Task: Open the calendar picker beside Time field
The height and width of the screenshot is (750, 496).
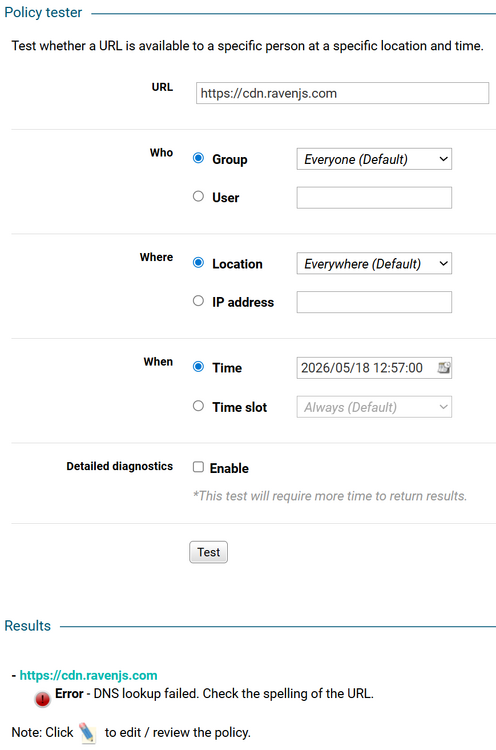Action: (444, 367)
